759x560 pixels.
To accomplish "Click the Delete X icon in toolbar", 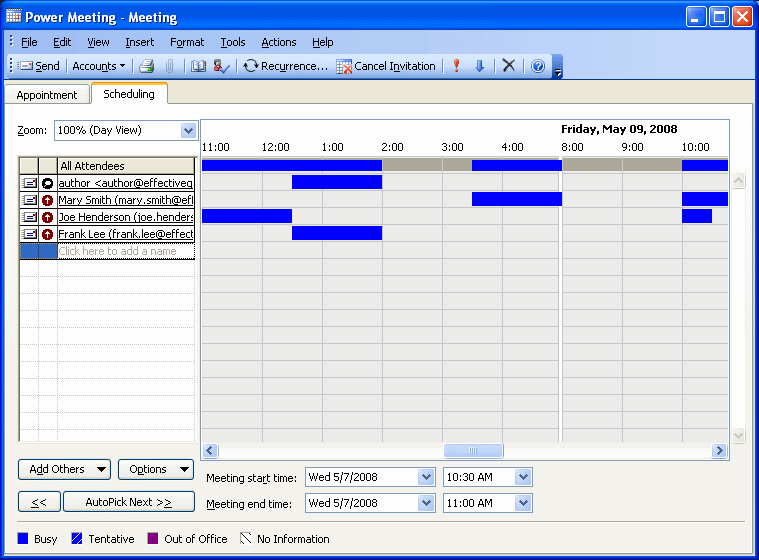I will (509, 65).
